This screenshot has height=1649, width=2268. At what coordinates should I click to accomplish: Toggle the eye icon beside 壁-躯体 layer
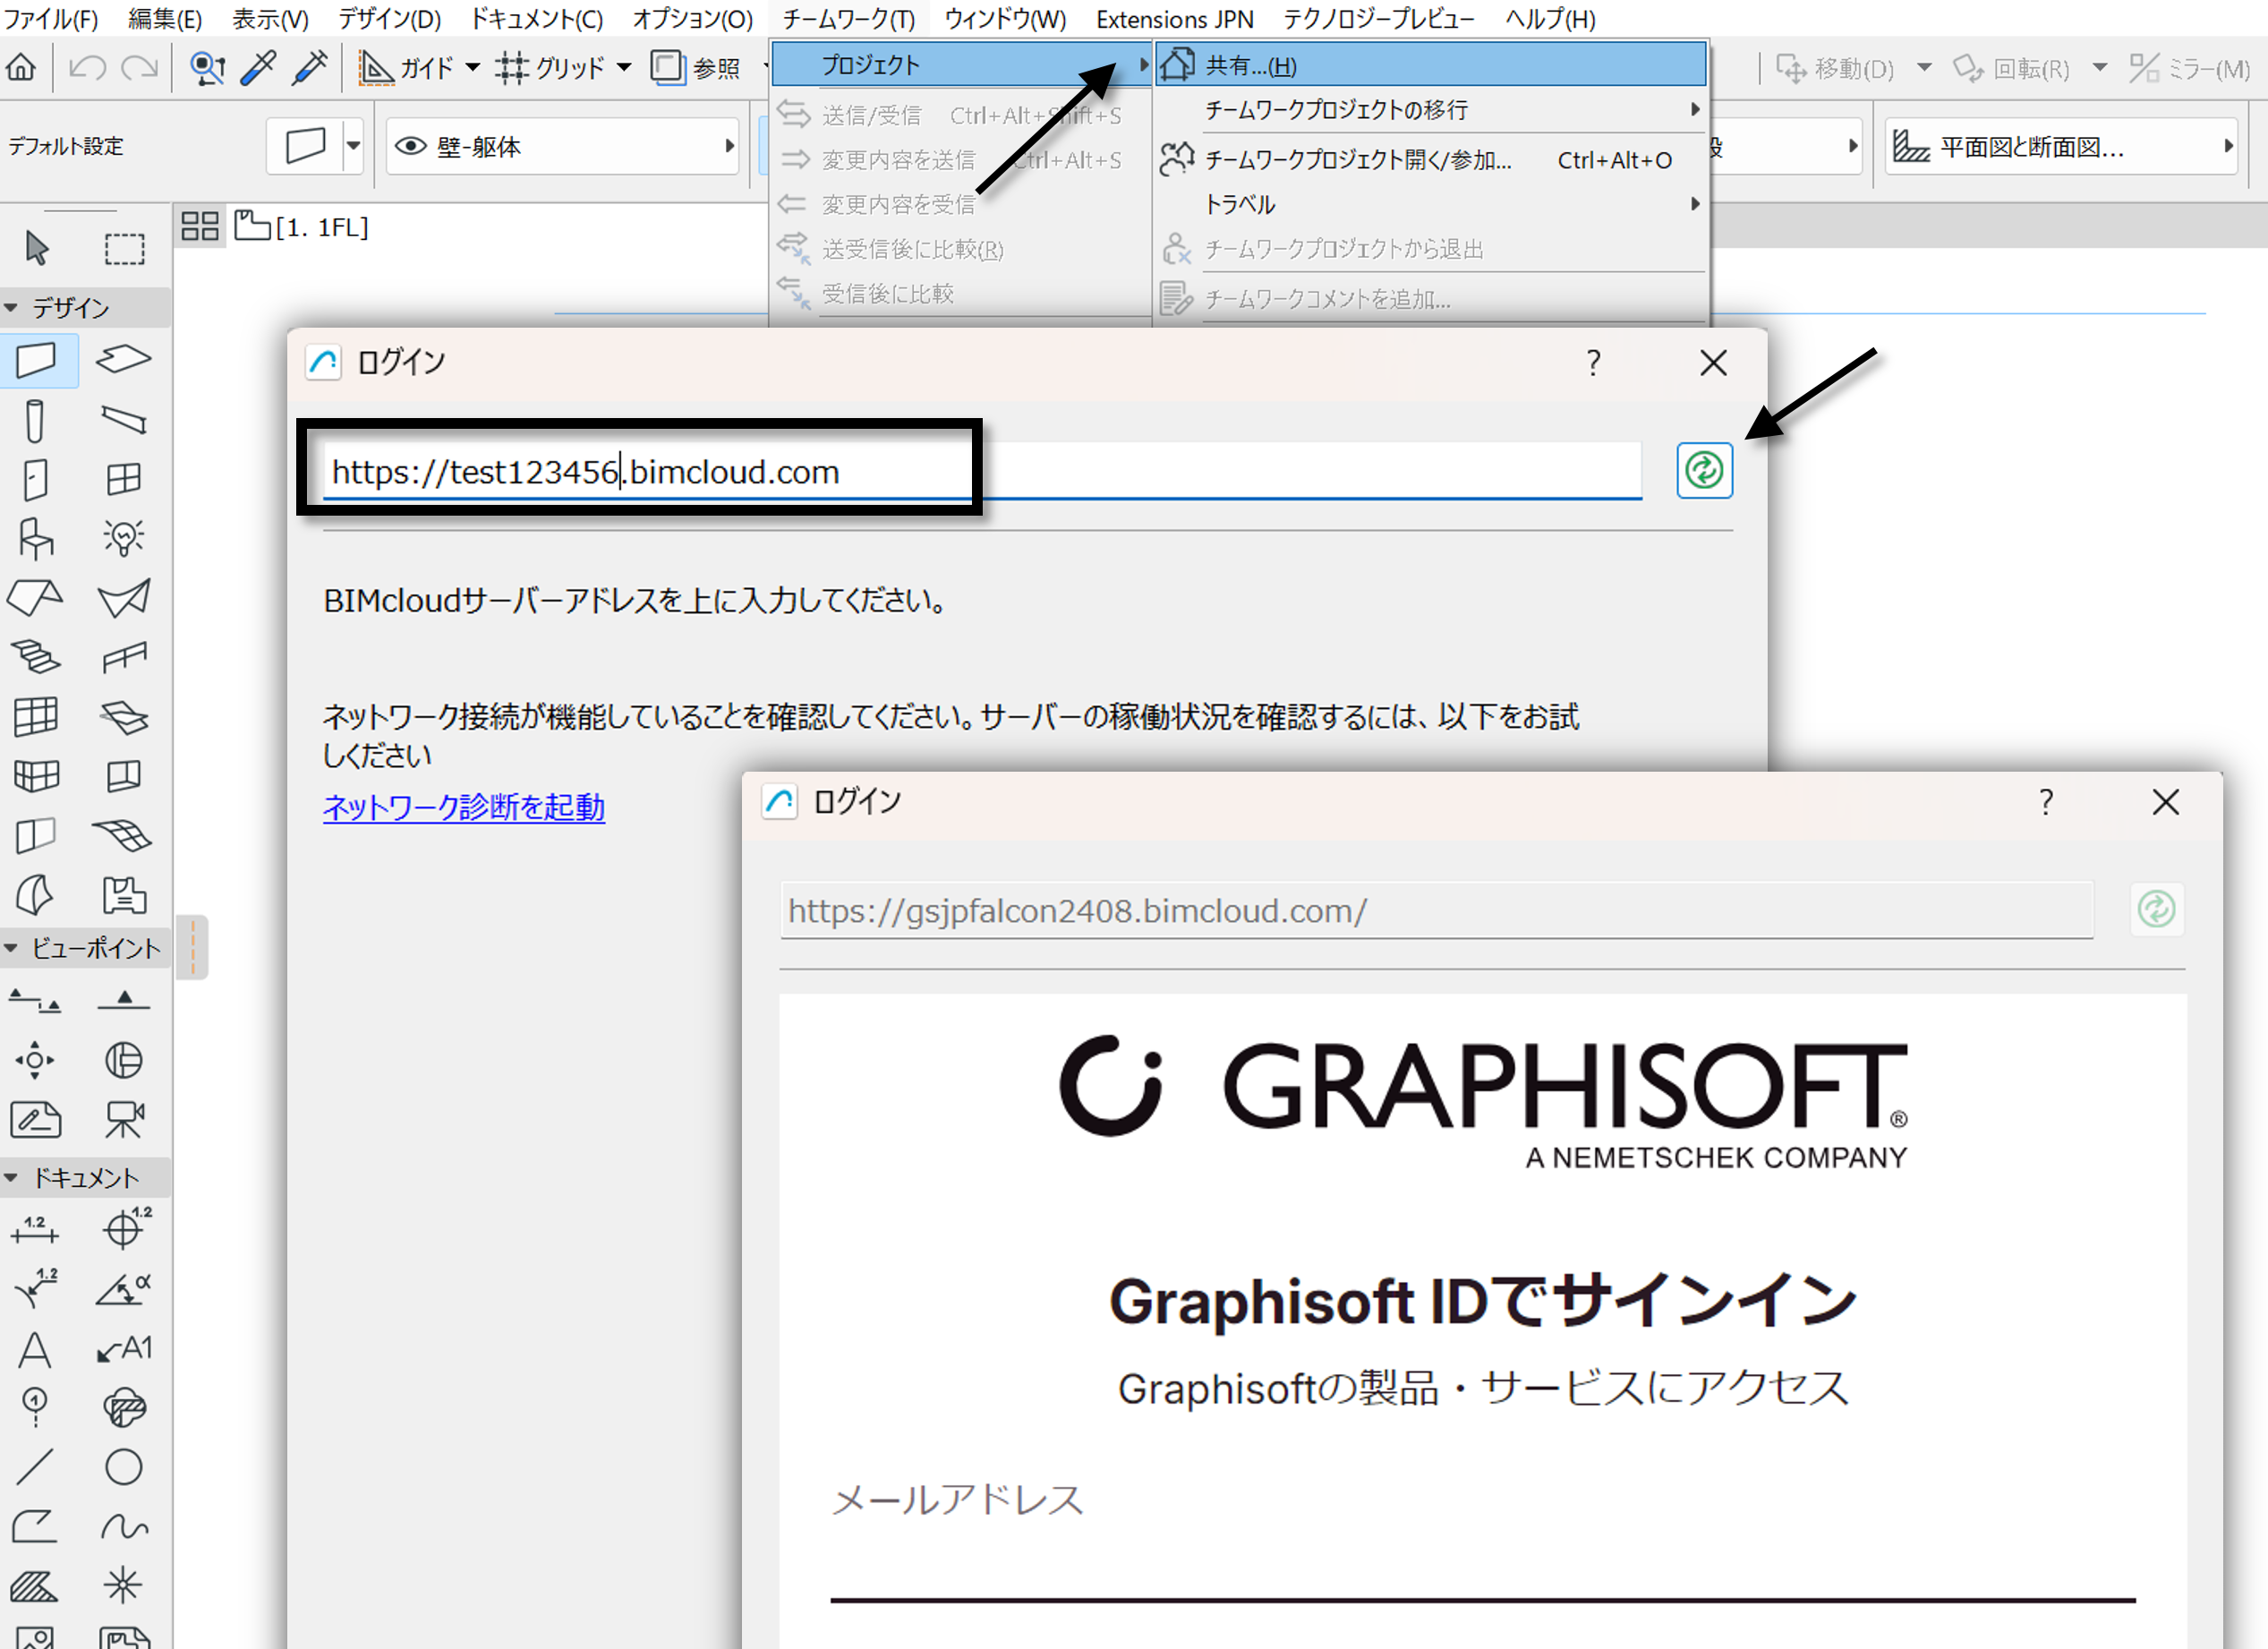click(x=410, y=146)
